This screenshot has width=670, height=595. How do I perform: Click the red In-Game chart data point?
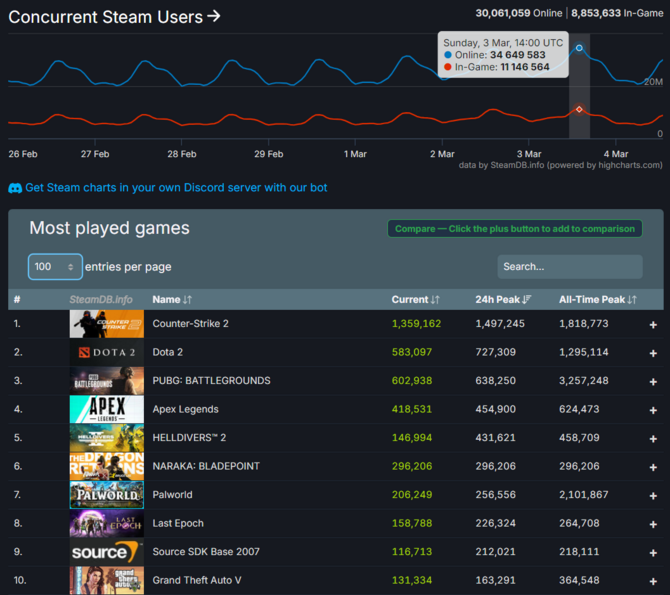[x=579, y=109]
